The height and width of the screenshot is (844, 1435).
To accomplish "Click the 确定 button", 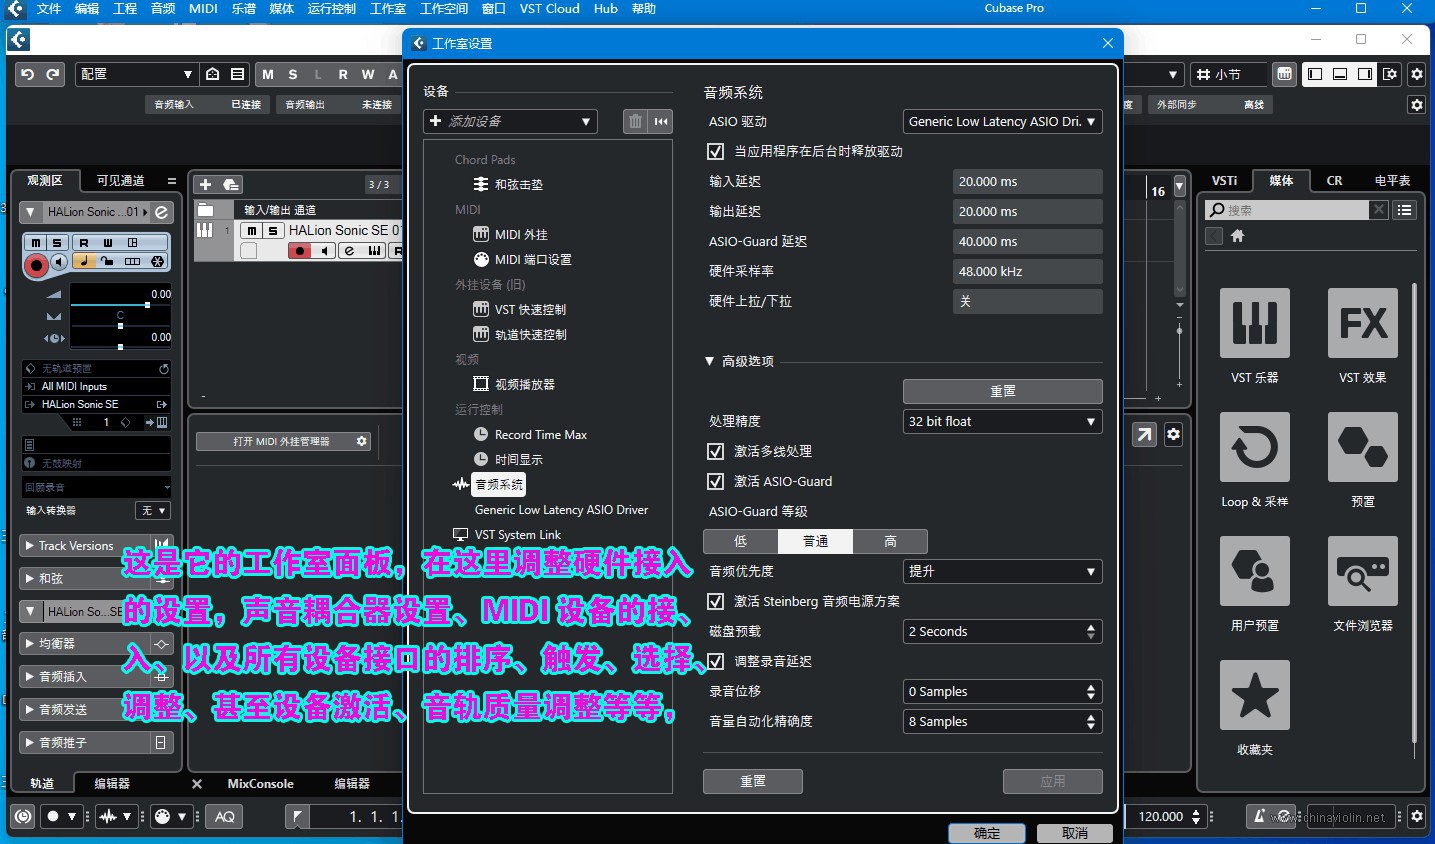I will pos(987,833).
